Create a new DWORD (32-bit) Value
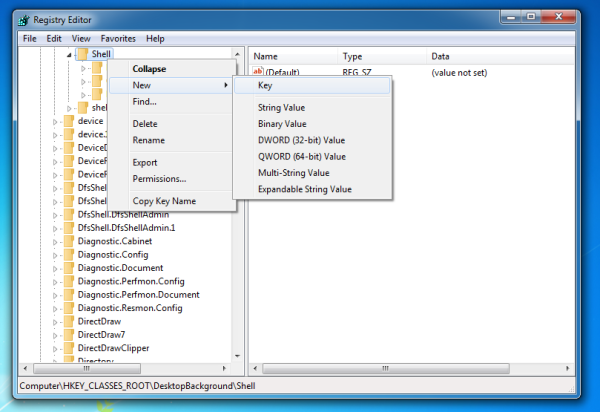The width and height of the screenshot is (600, 412). pyautogui.click(x=312, y=140)
